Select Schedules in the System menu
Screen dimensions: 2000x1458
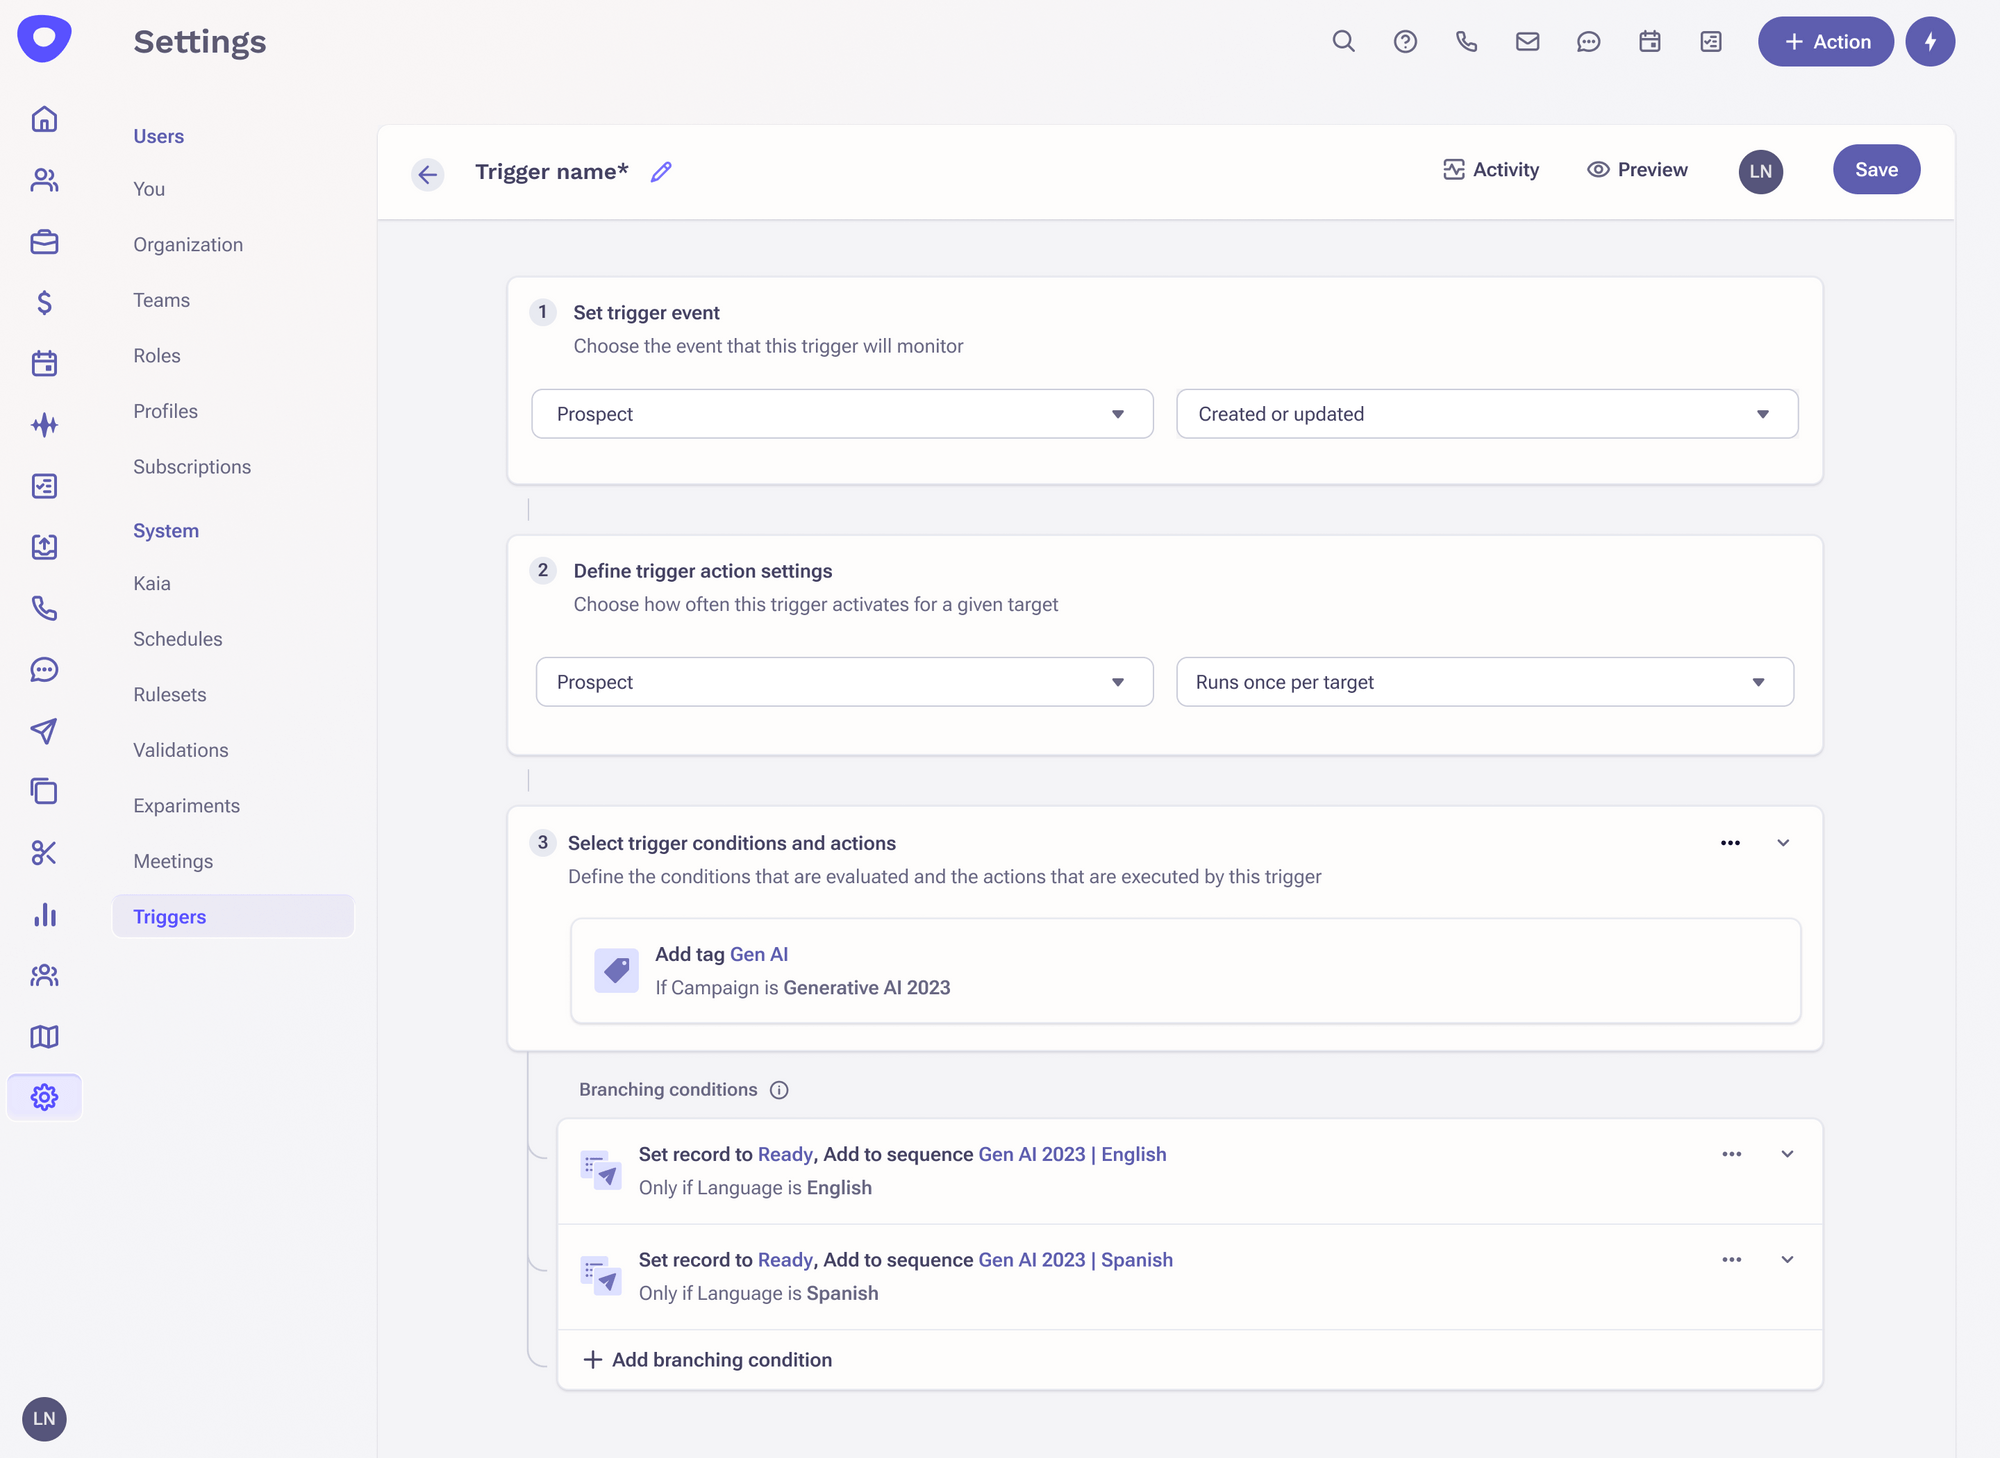(177, 639)
